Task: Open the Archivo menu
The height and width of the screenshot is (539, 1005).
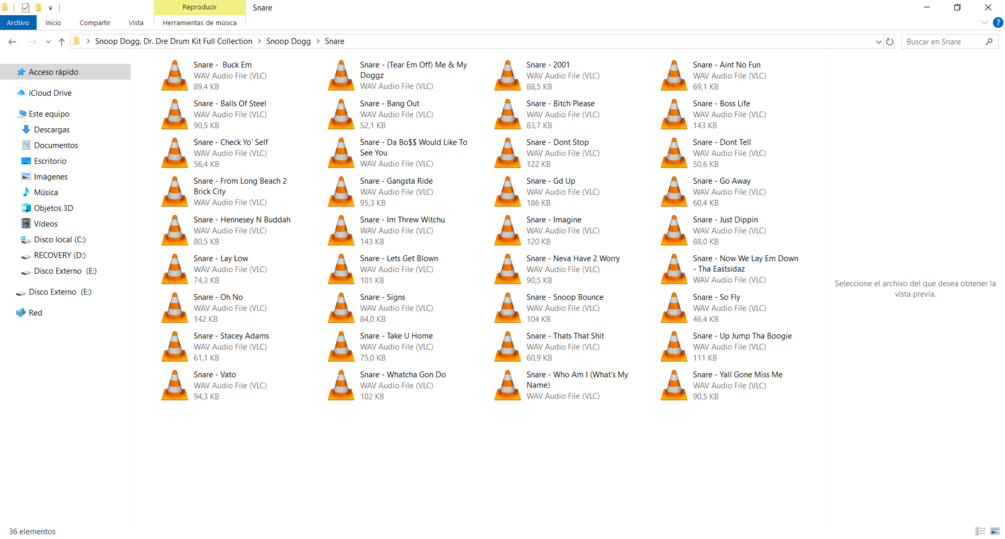Action: point(18,22)
